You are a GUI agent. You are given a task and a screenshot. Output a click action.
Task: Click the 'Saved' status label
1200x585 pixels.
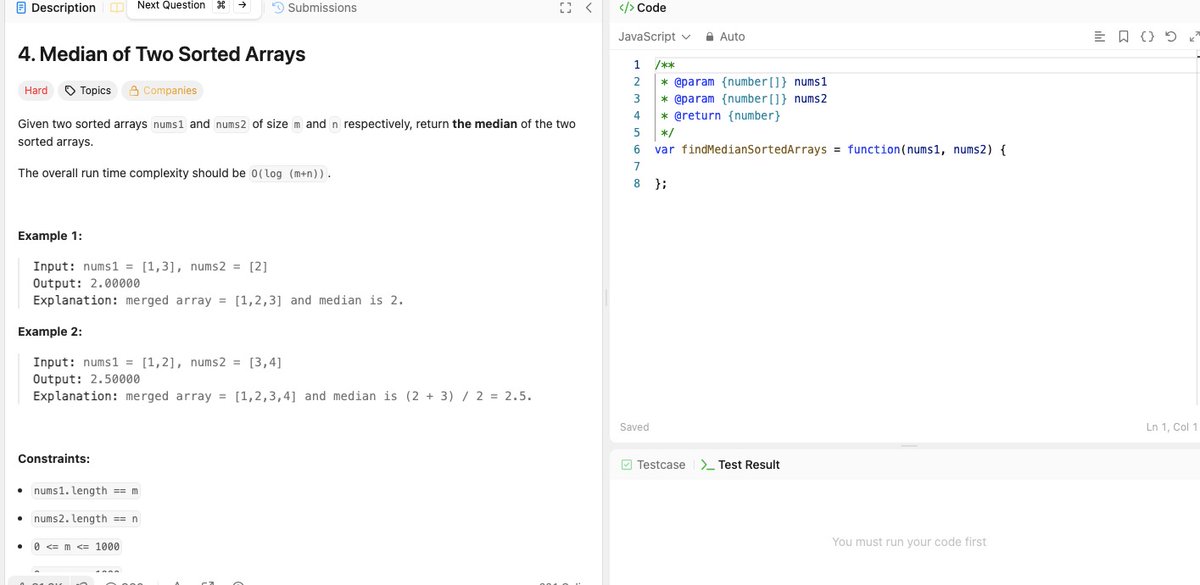(634, 427)
